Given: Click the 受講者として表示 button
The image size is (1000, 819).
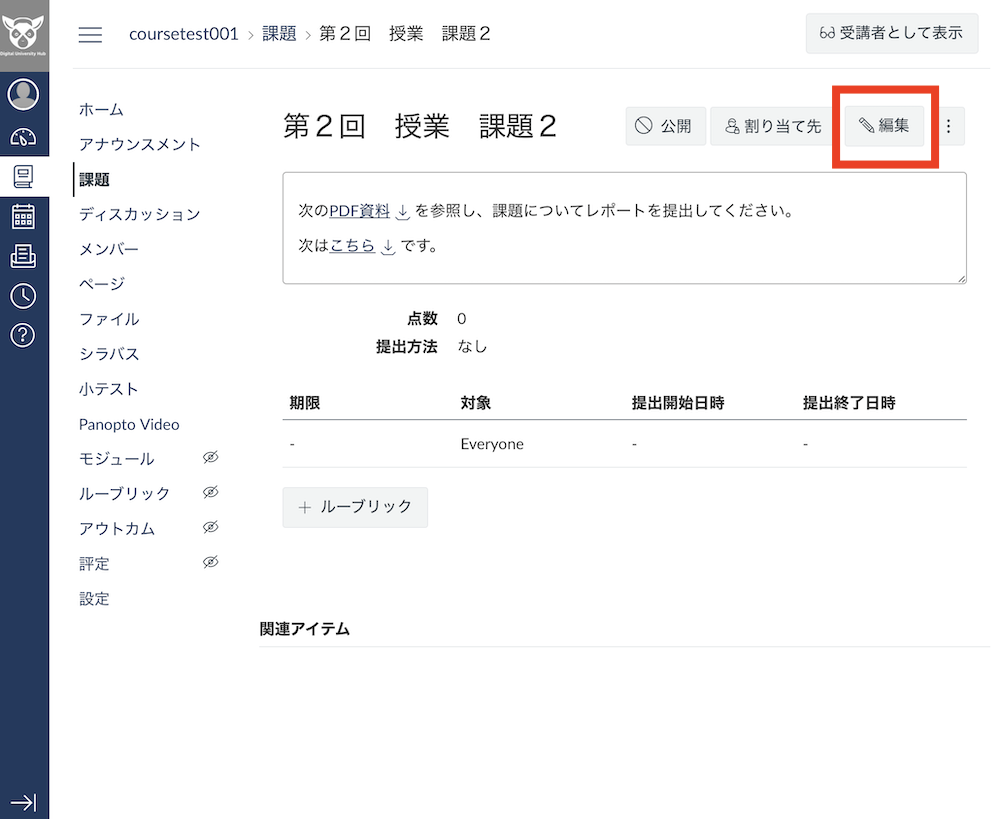Looking at the screenshot, I should [x=891, y=33].
